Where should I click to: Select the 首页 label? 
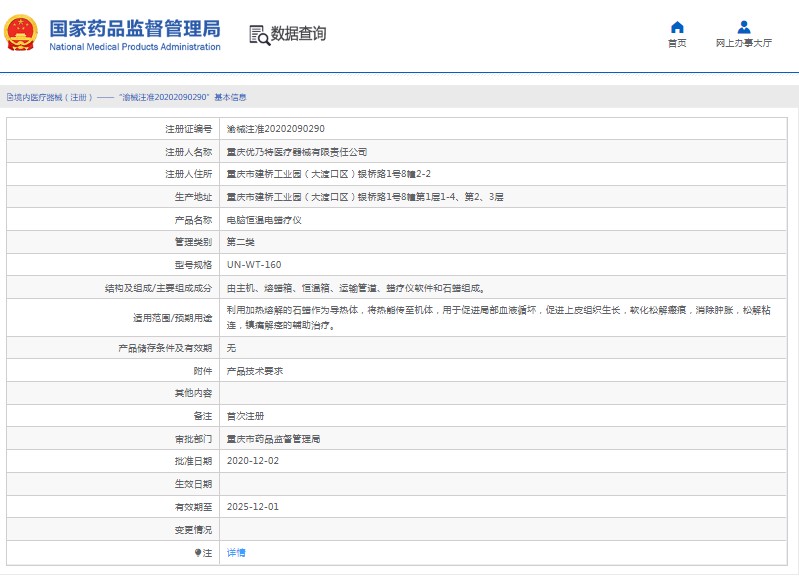coord(677,43)
